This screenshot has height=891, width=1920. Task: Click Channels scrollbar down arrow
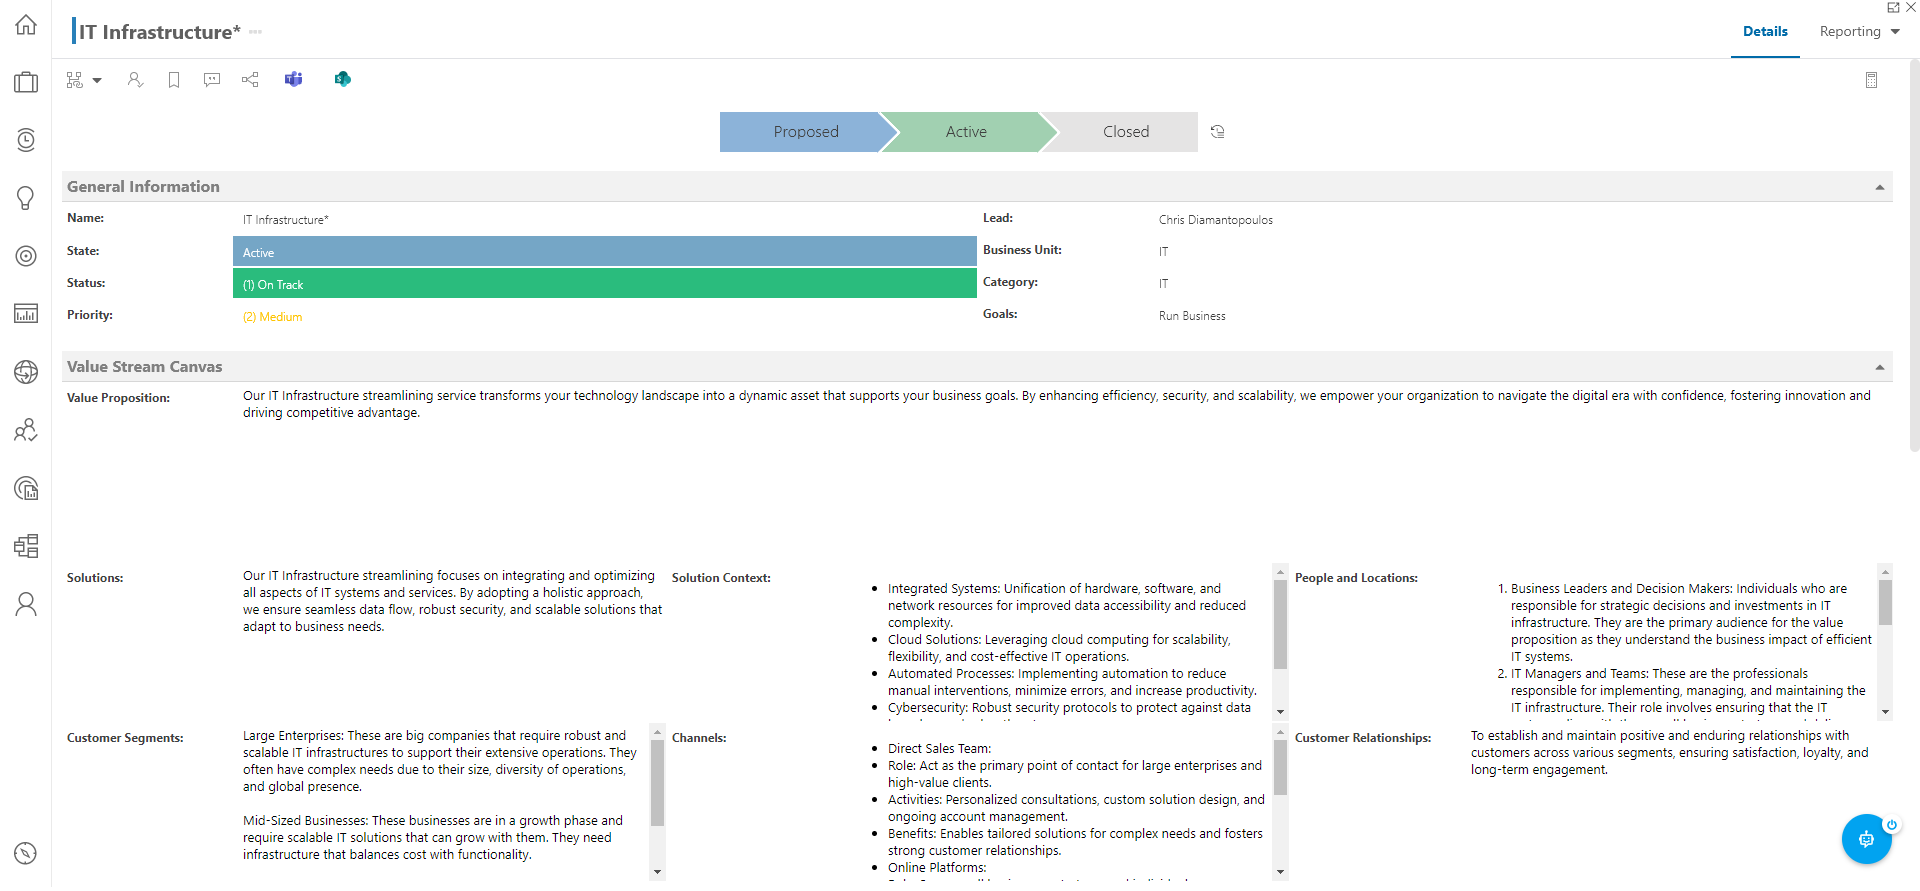(1280, 872)
